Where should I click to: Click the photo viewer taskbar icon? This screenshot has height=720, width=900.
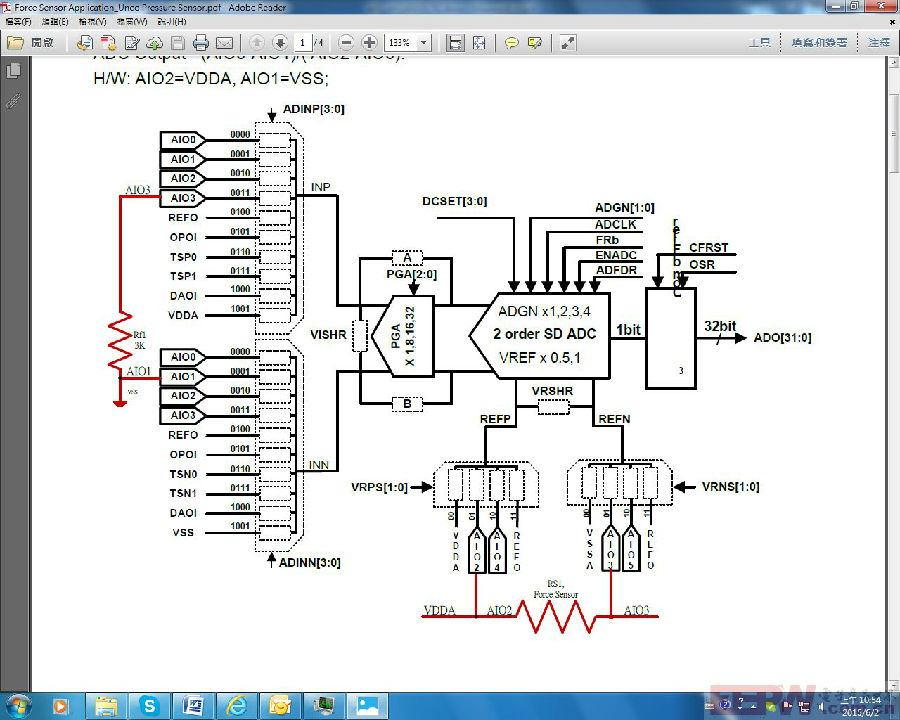click(367, 706)
